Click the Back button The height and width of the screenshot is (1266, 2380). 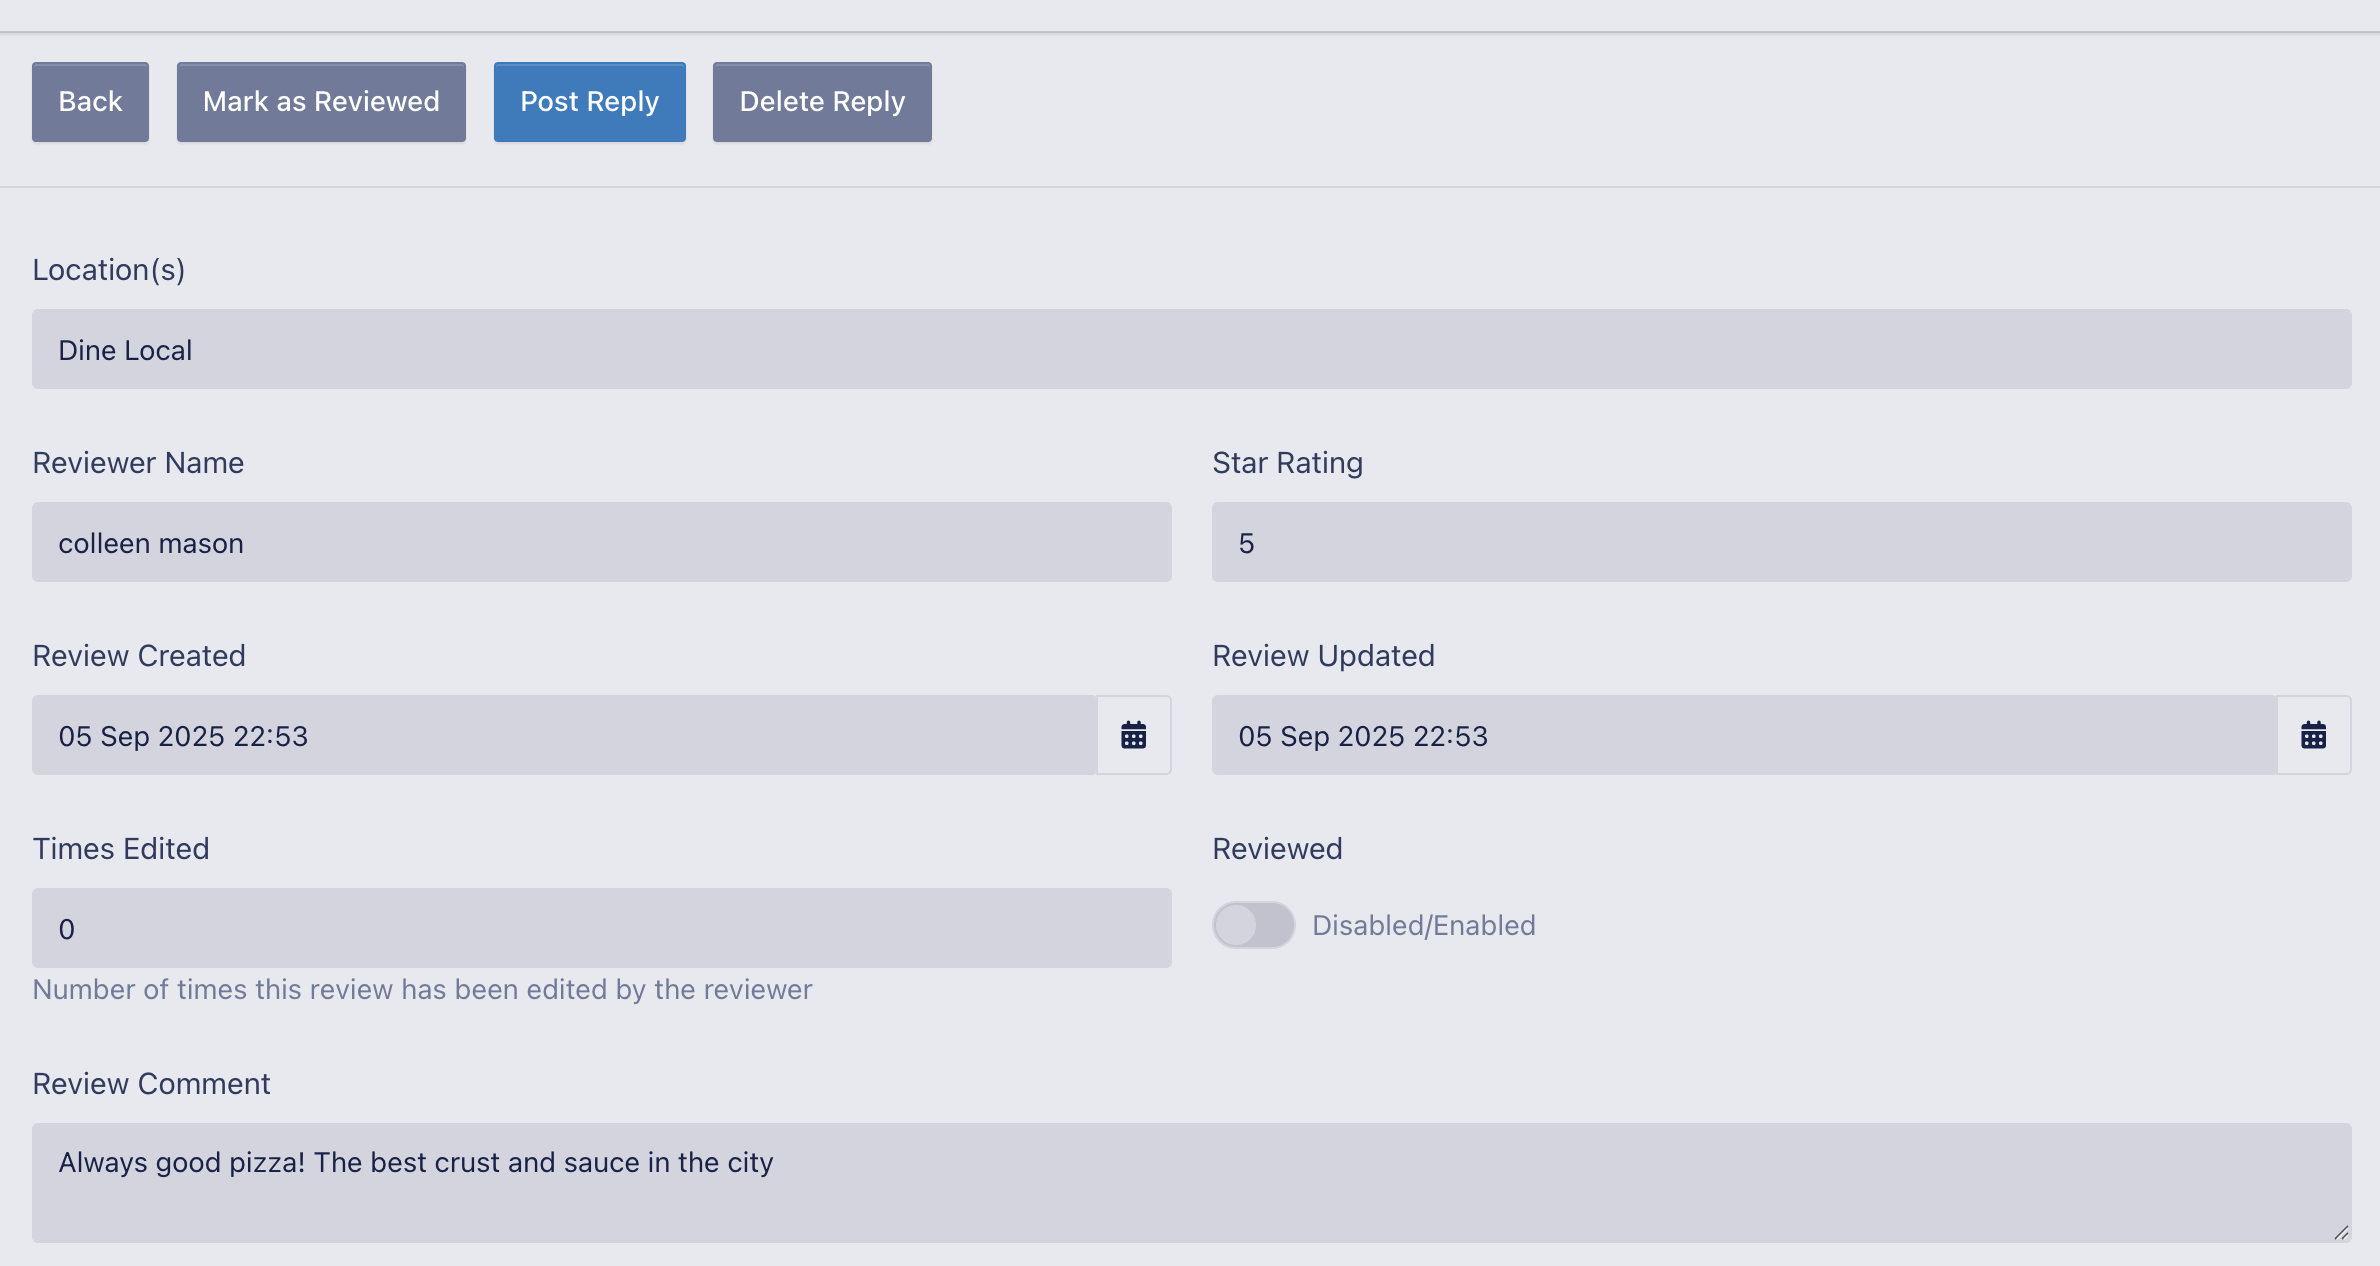pos(90,102)
